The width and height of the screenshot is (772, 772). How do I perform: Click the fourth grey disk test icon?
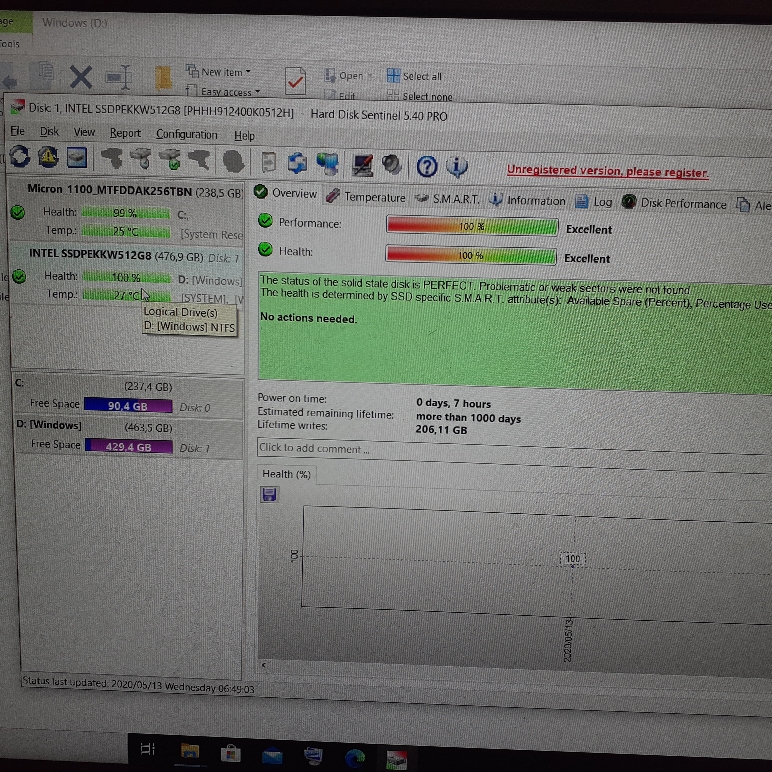[199, 160]
